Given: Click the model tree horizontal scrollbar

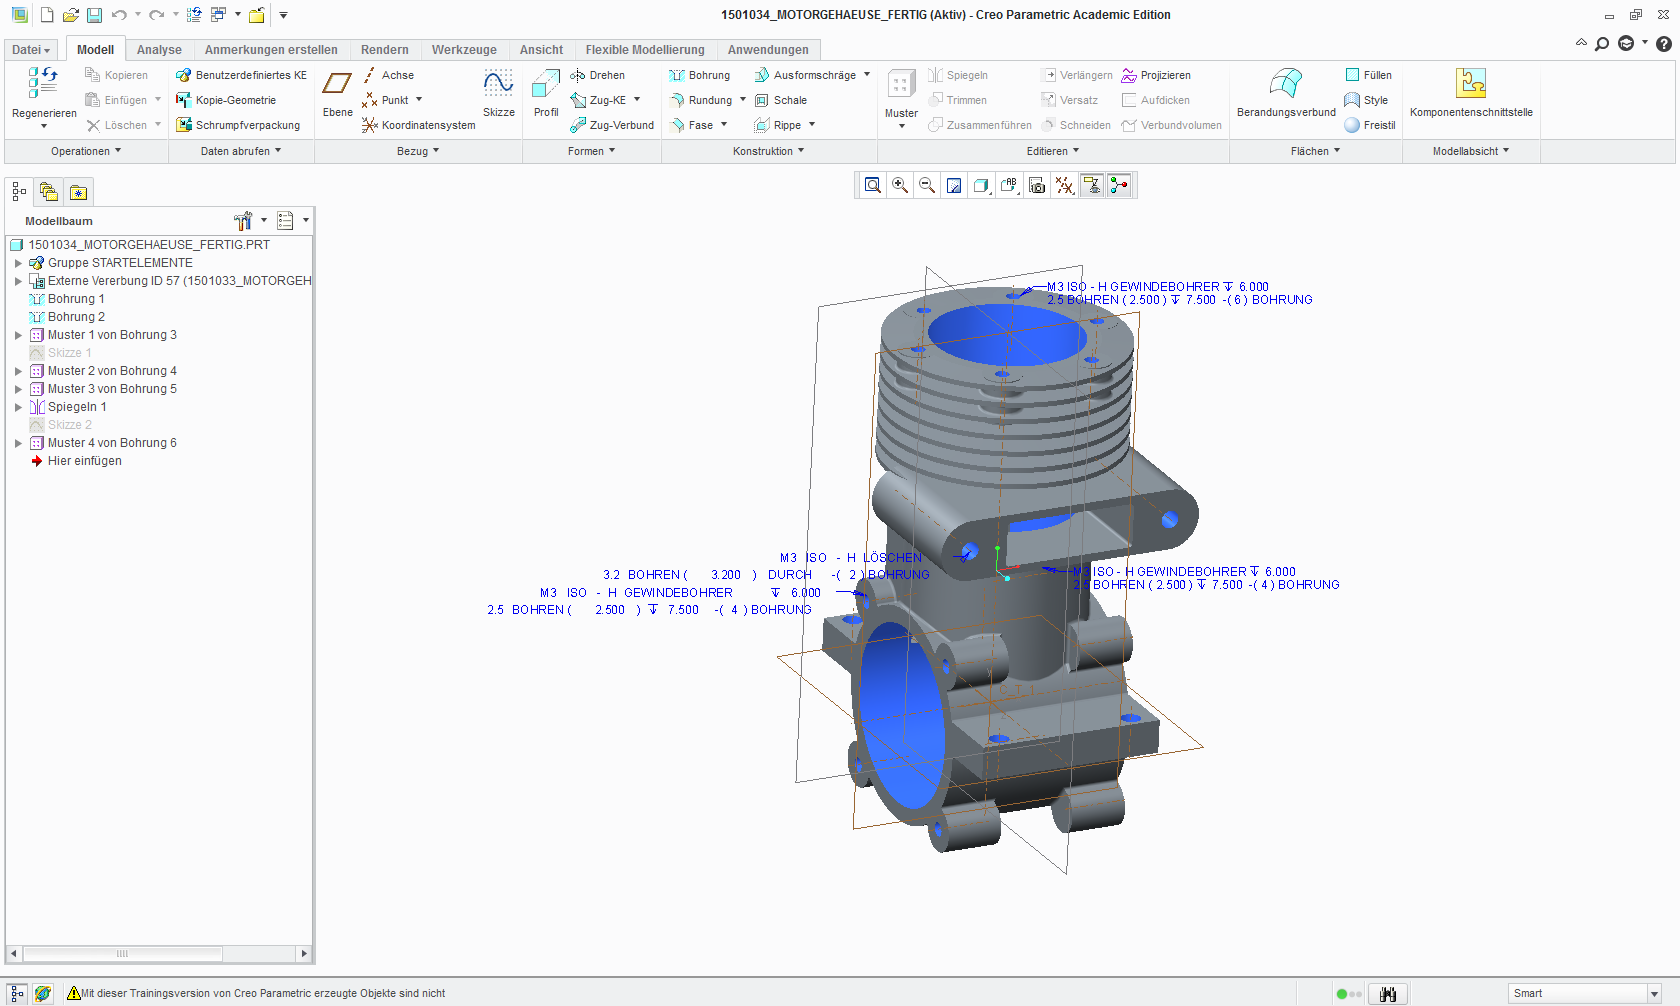Looking at the screenshot, I should point(122,953).
